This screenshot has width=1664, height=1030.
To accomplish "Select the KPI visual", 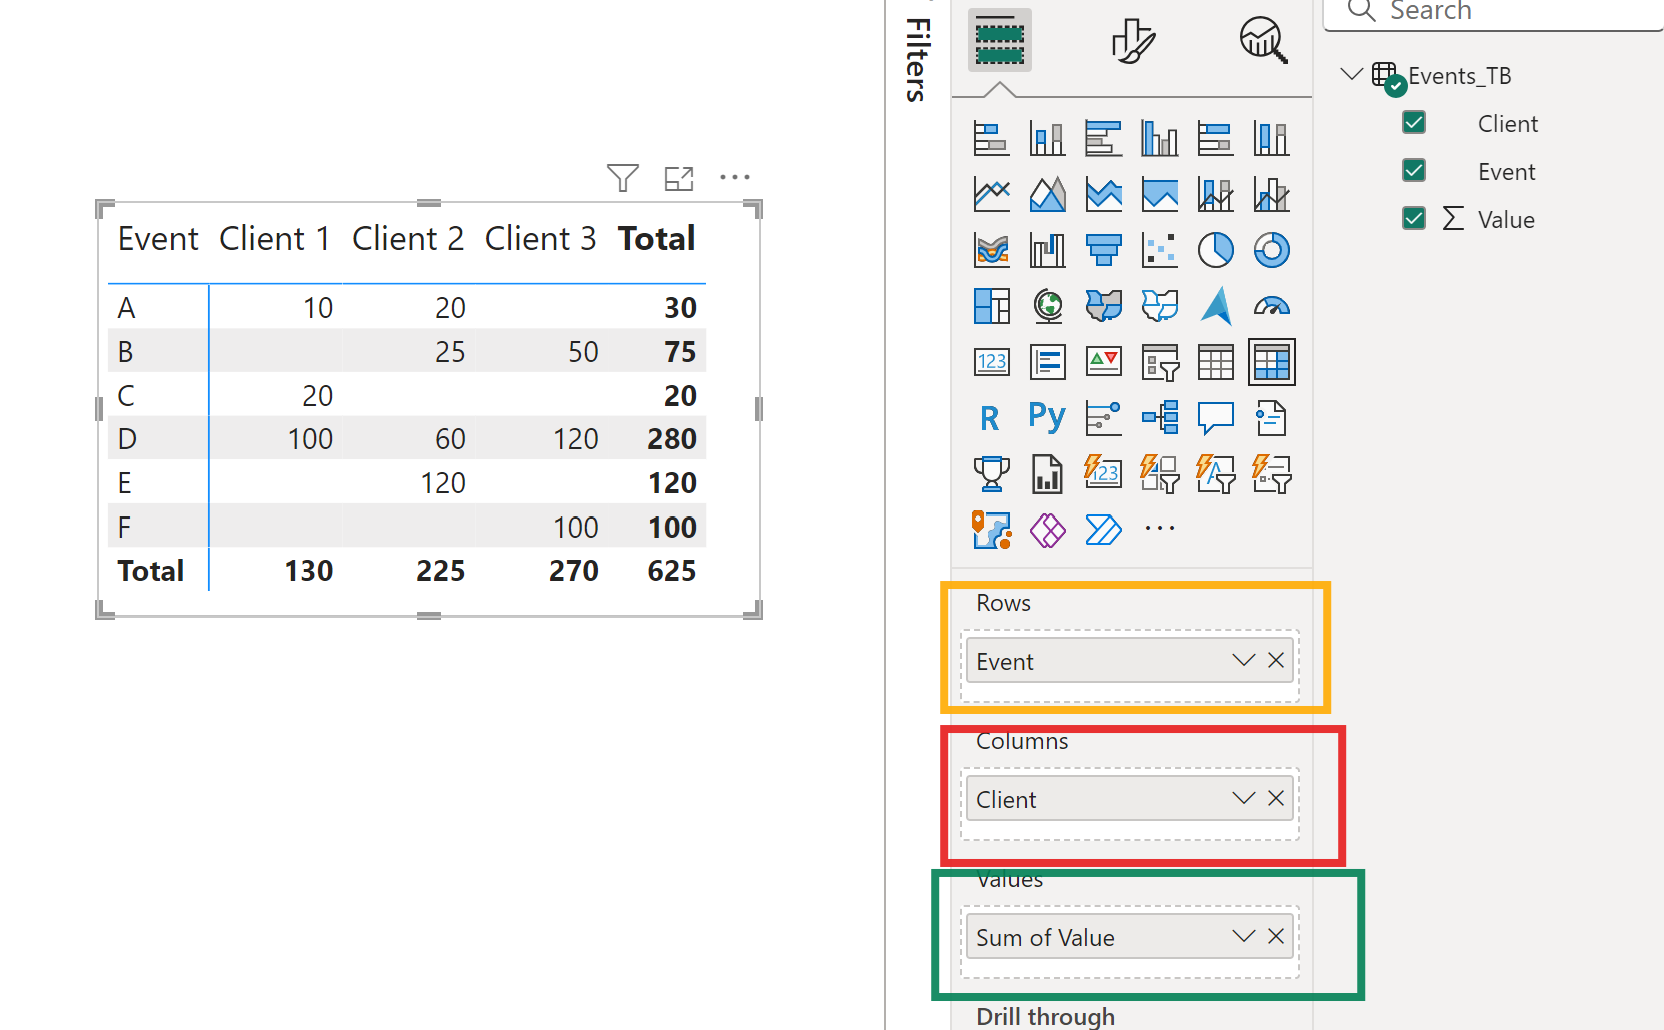I will (1103, 362).
